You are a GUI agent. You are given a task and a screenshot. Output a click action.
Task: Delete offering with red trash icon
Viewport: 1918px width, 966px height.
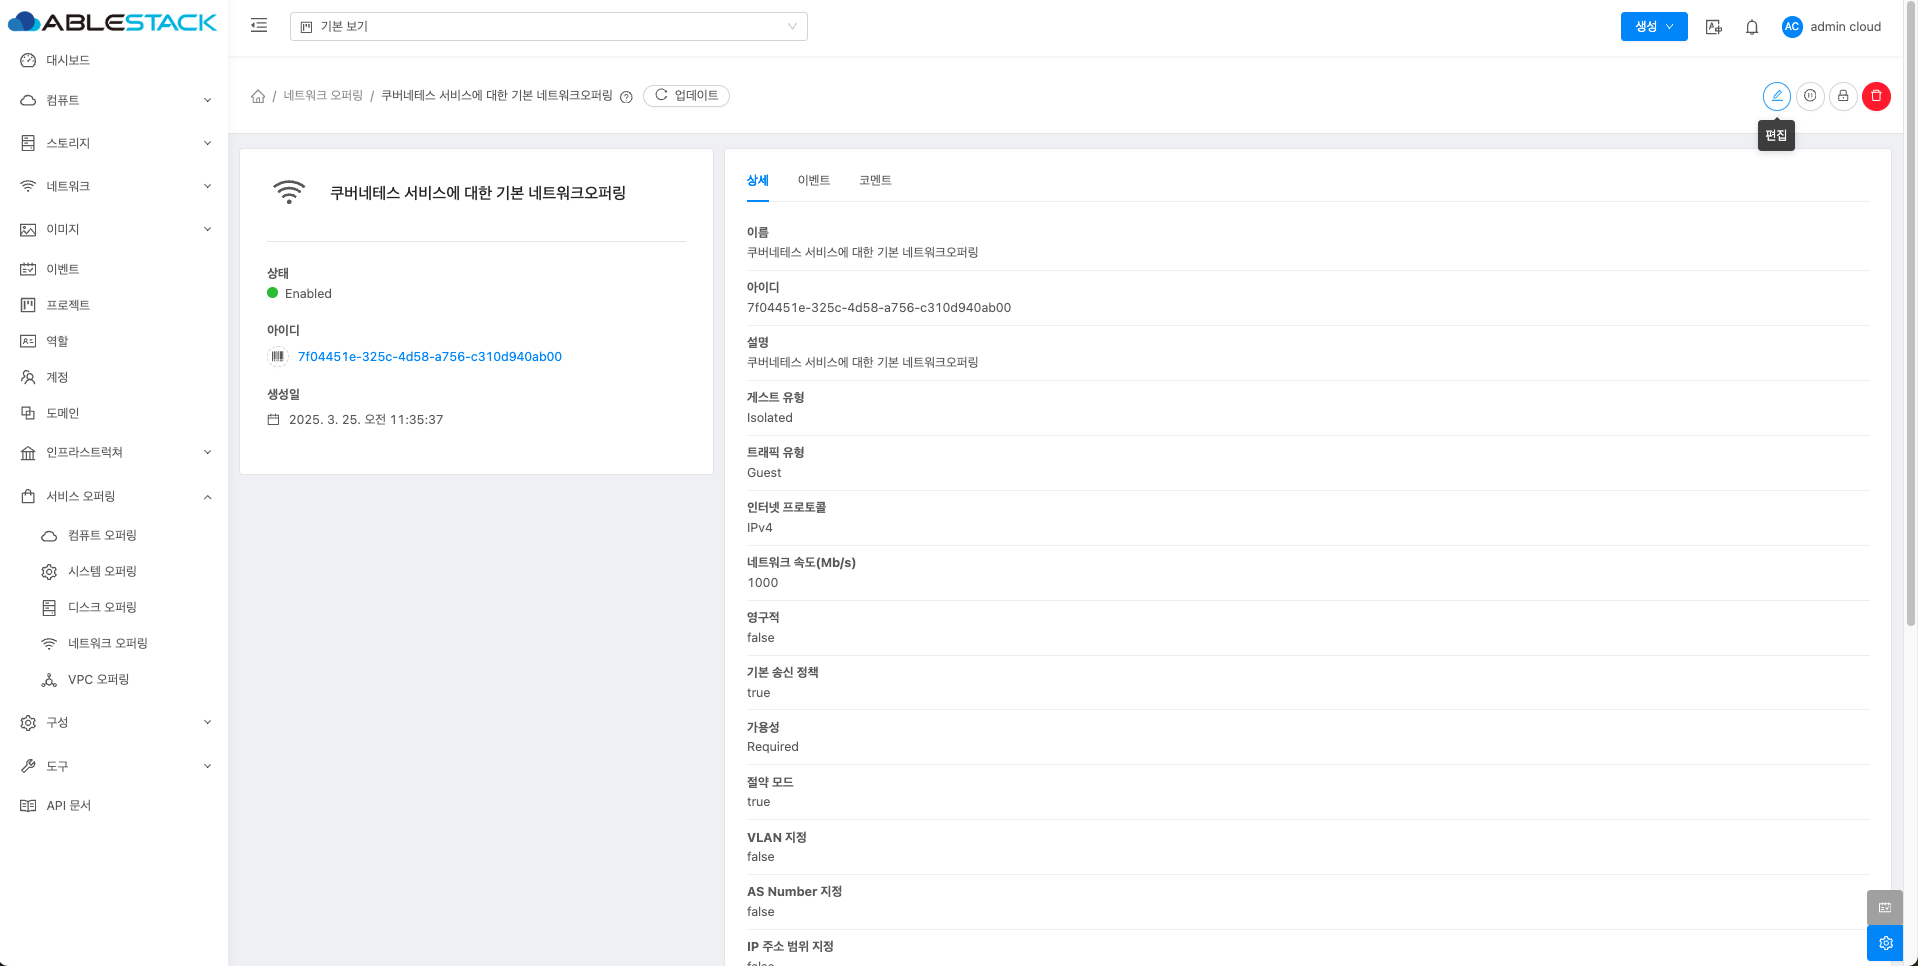(1876, 96)
